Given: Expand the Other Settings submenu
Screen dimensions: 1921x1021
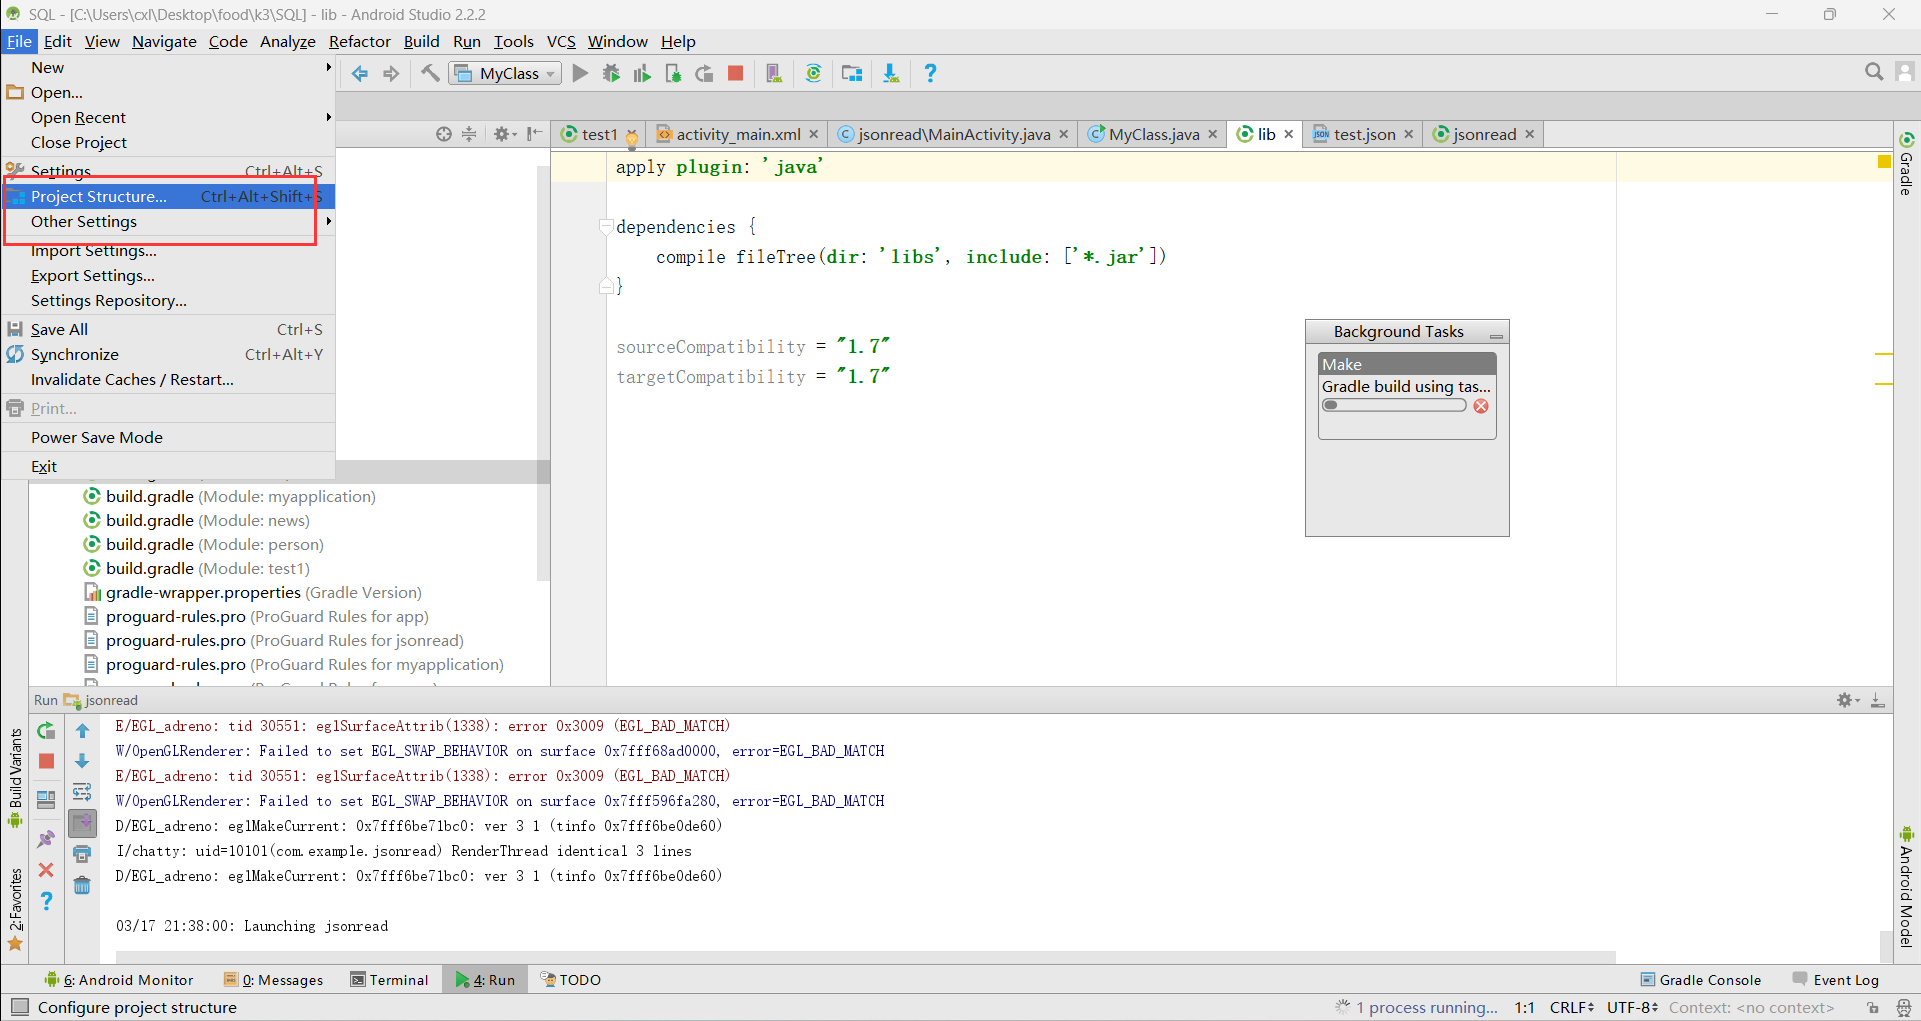Looking at the screenshot, I should point(168,221).
